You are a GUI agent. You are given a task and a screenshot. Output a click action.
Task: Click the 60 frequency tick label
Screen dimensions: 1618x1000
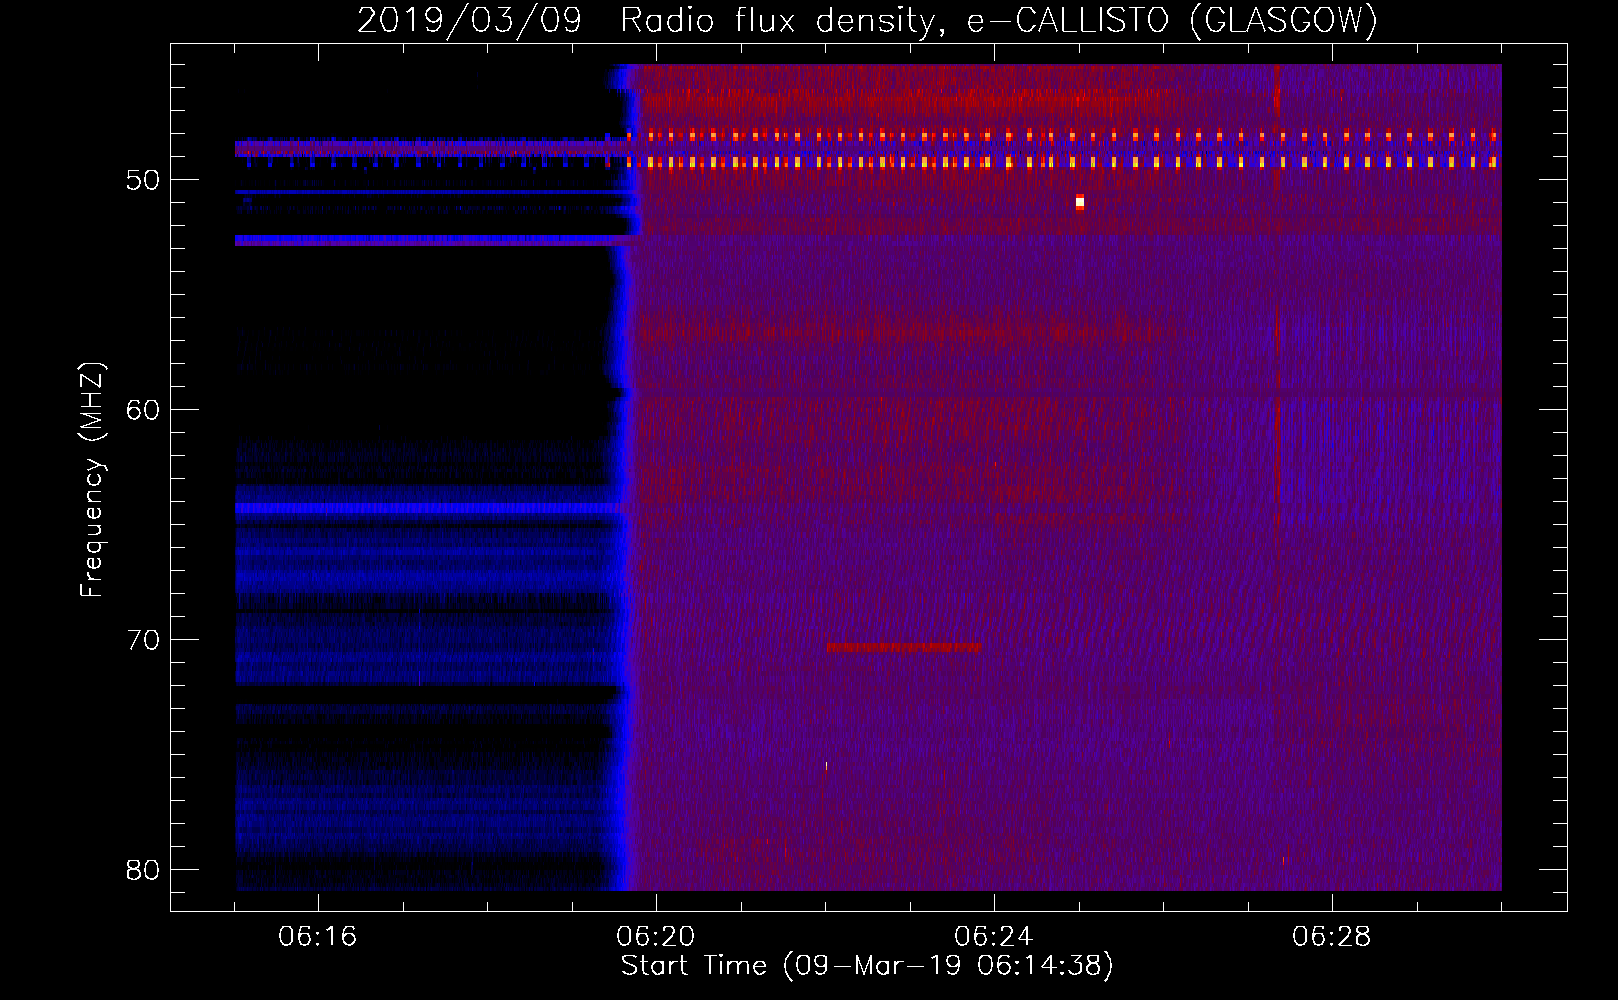click(143, 410)
